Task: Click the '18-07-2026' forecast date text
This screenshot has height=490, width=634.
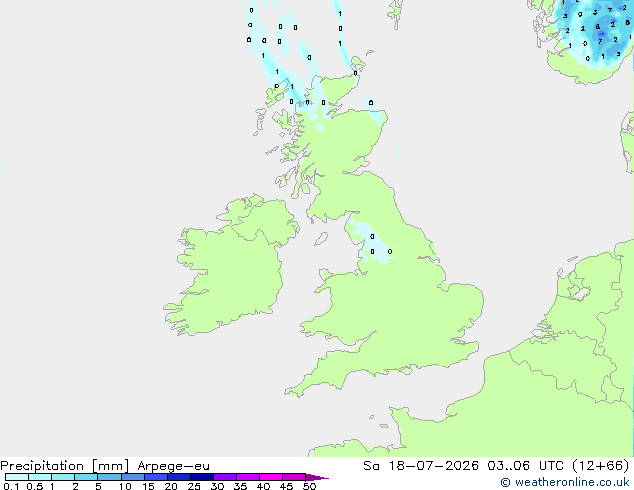Action: point(433,465)
